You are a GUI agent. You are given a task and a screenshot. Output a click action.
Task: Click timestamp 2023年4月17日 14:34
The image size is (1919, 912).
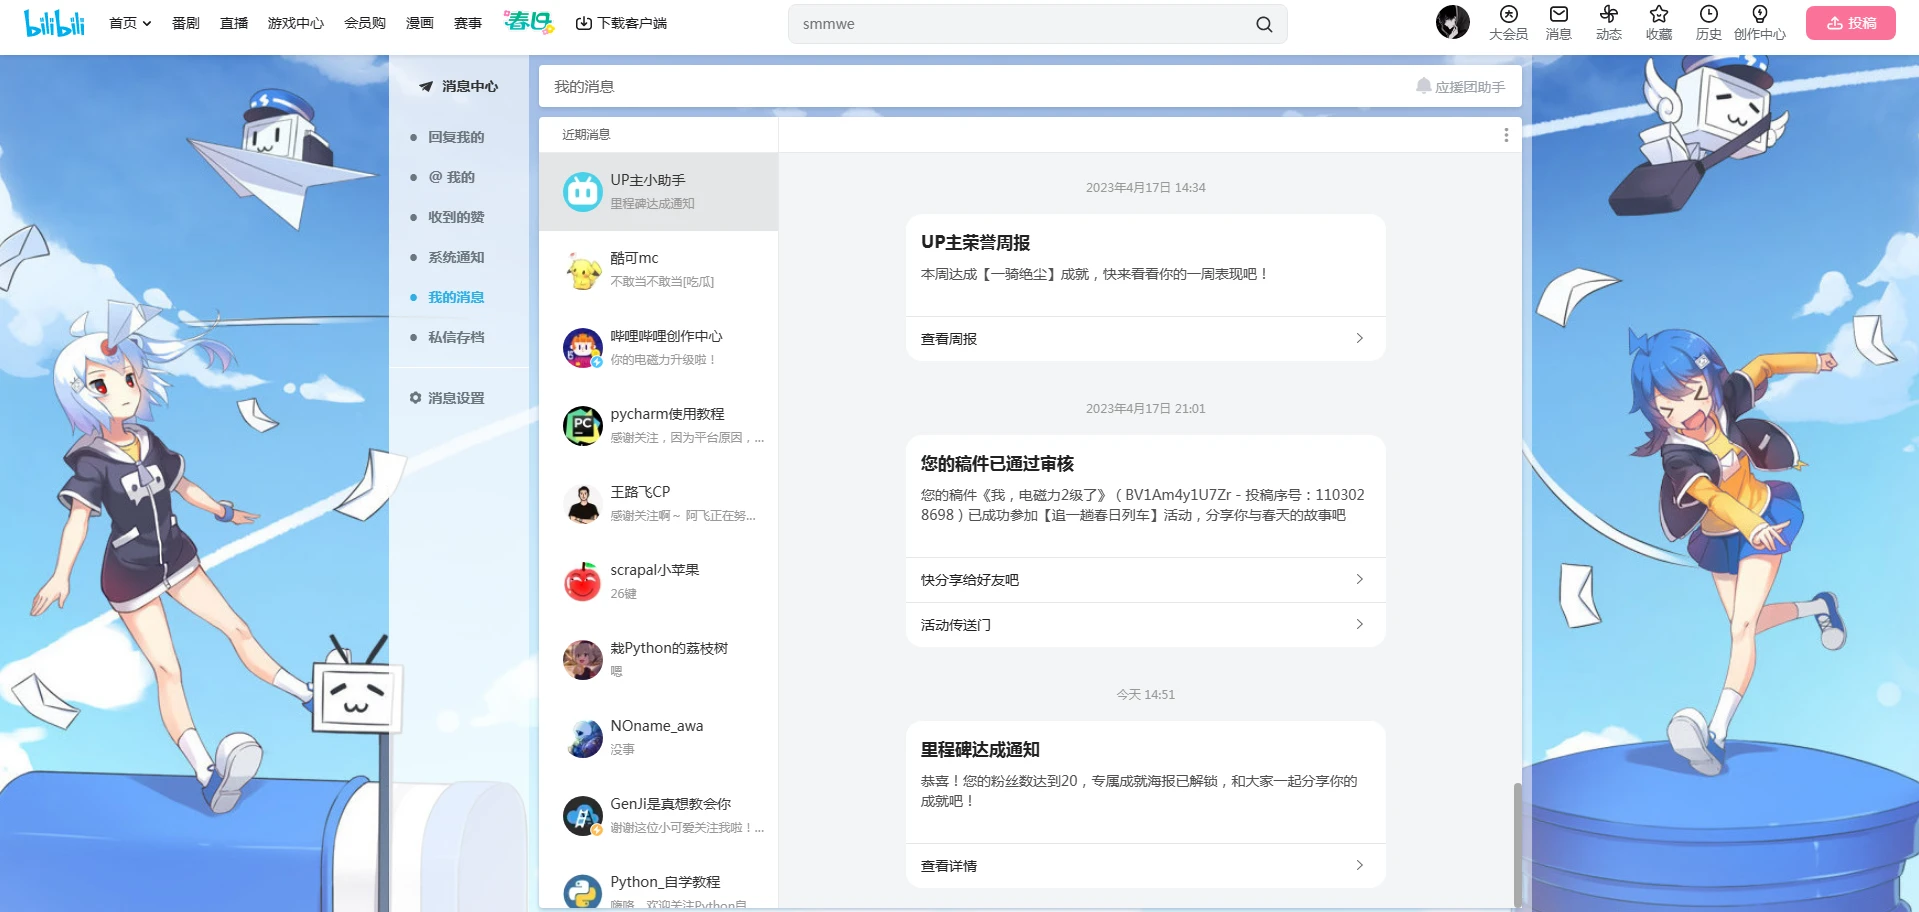pos(1146,188)
